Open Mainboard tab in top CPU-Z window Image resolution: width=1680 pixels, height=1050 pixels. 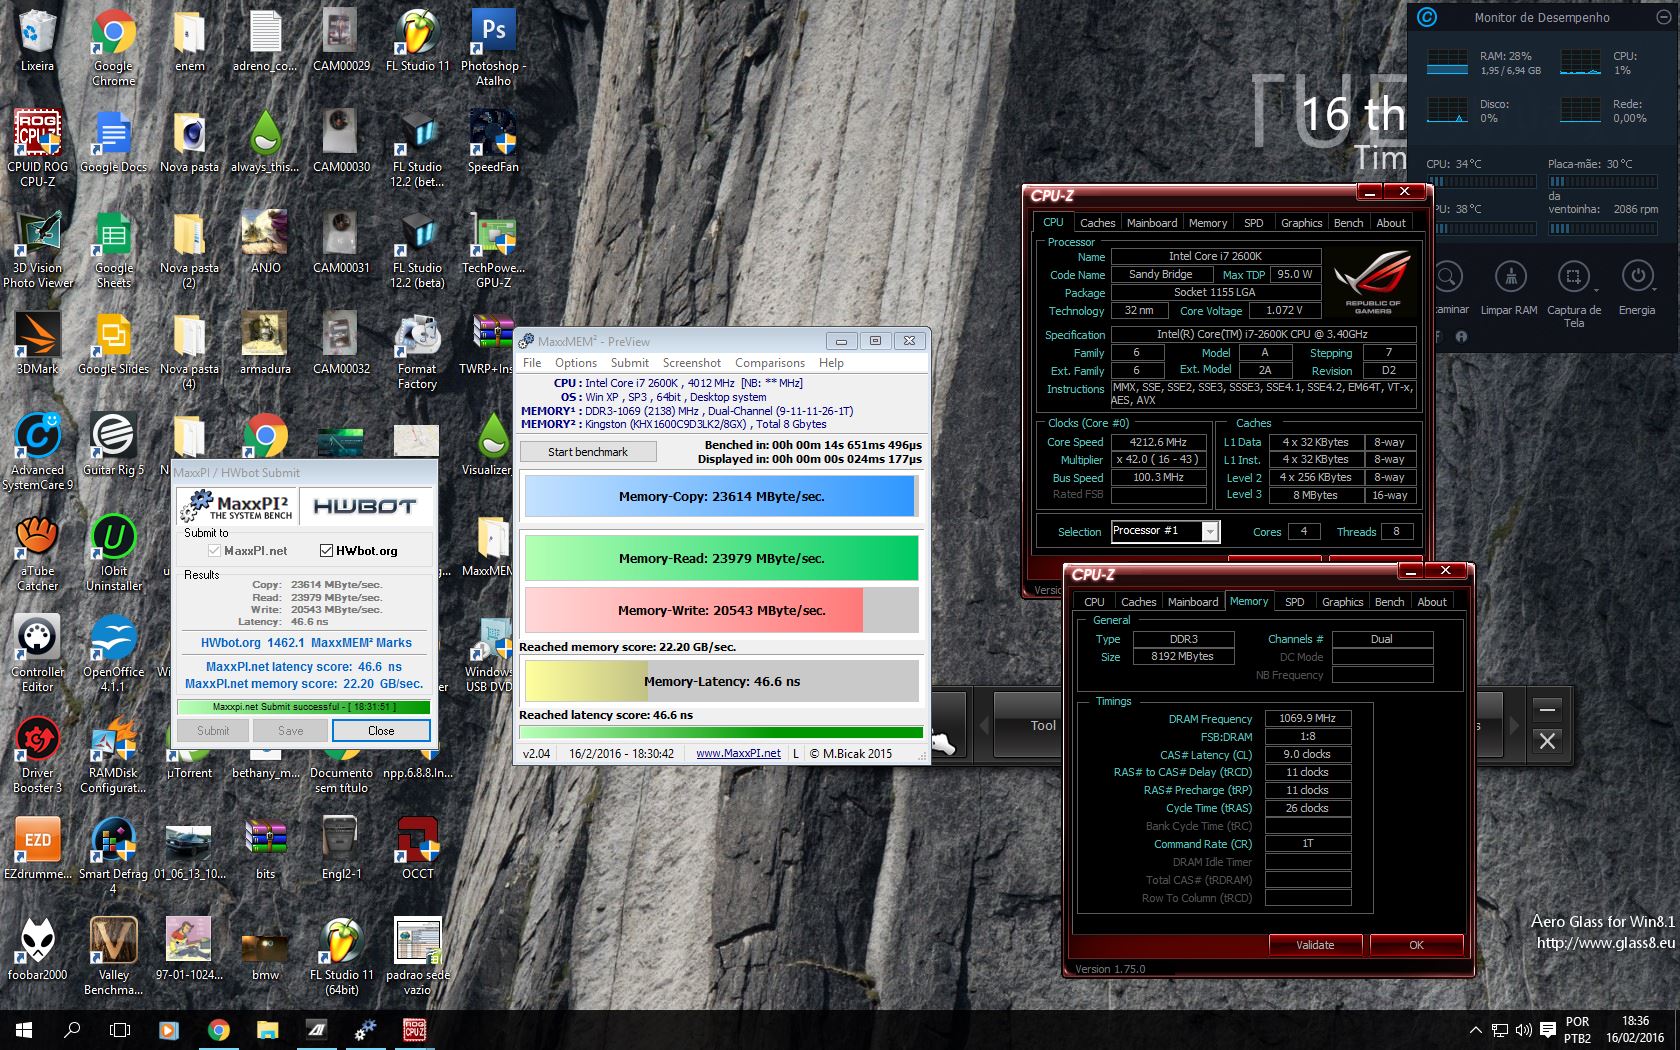coord(1152,223)
